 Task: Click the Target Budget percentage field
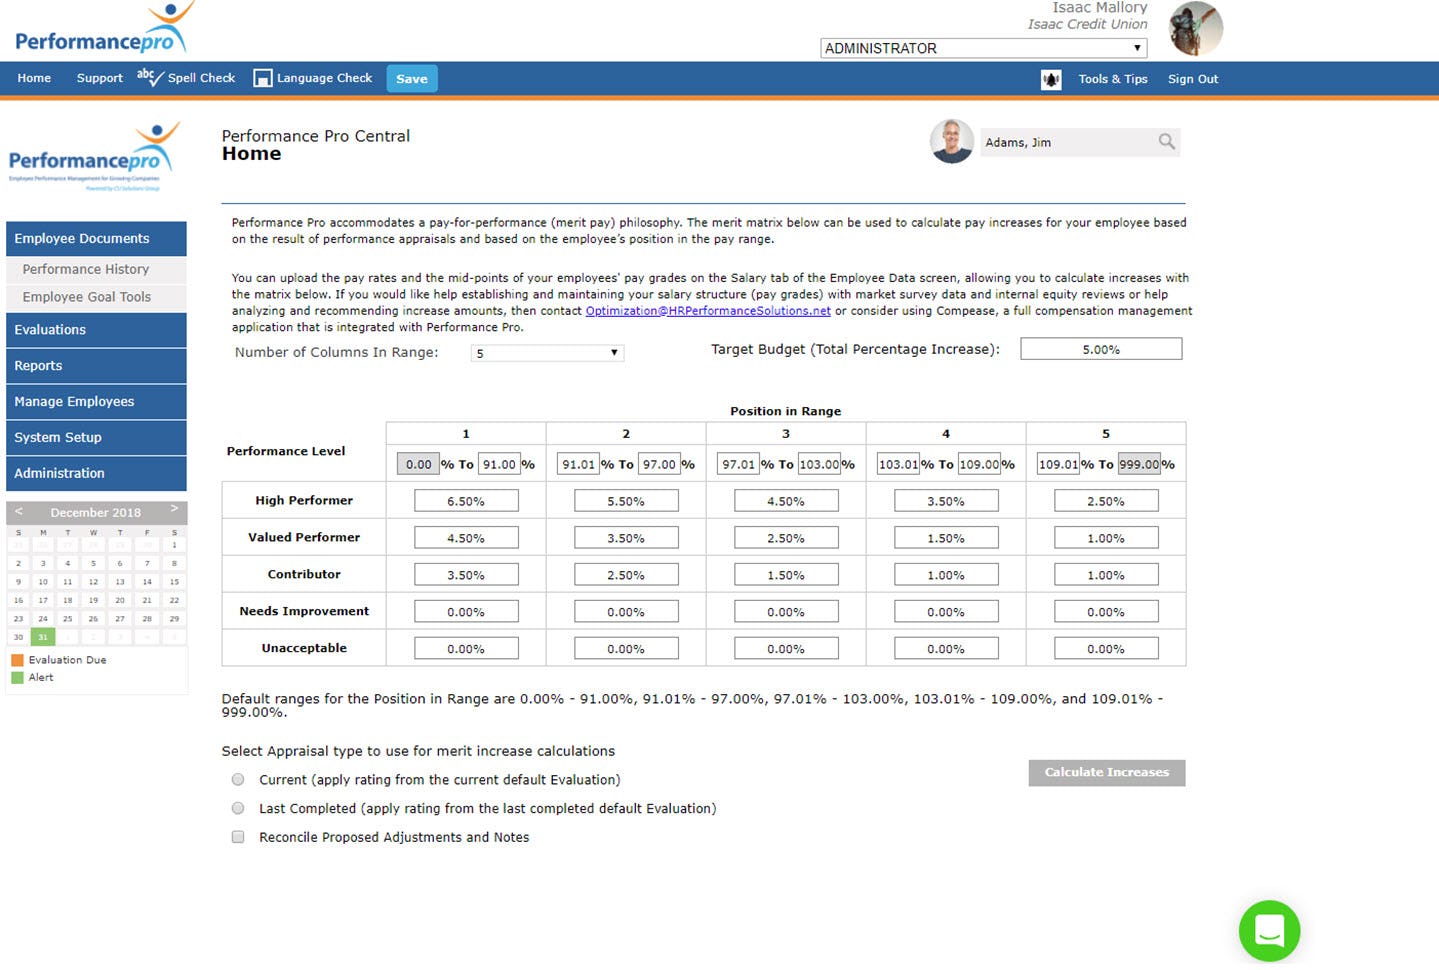click(x=1100, y=348)
